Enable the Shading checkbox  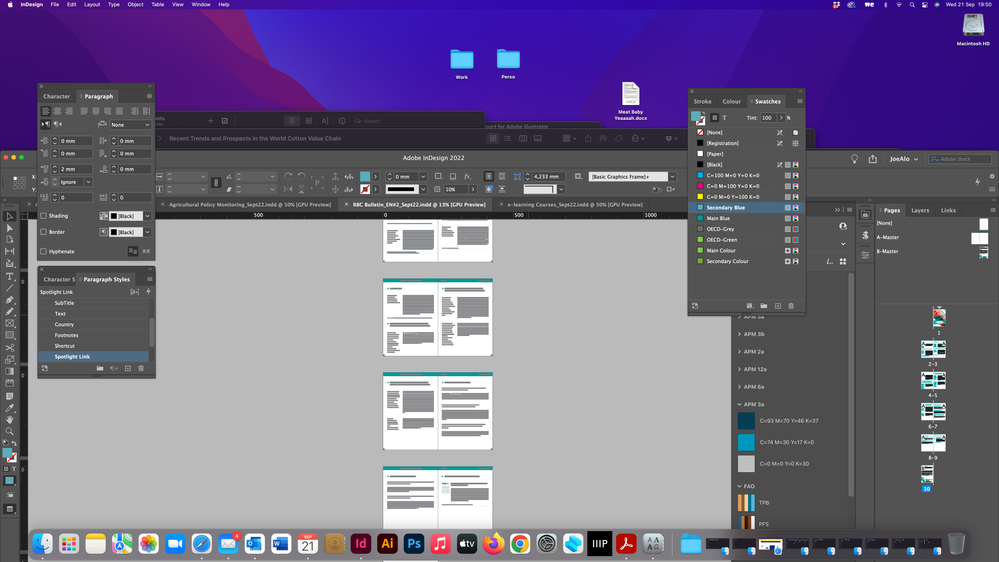click(x=43, y=216)
